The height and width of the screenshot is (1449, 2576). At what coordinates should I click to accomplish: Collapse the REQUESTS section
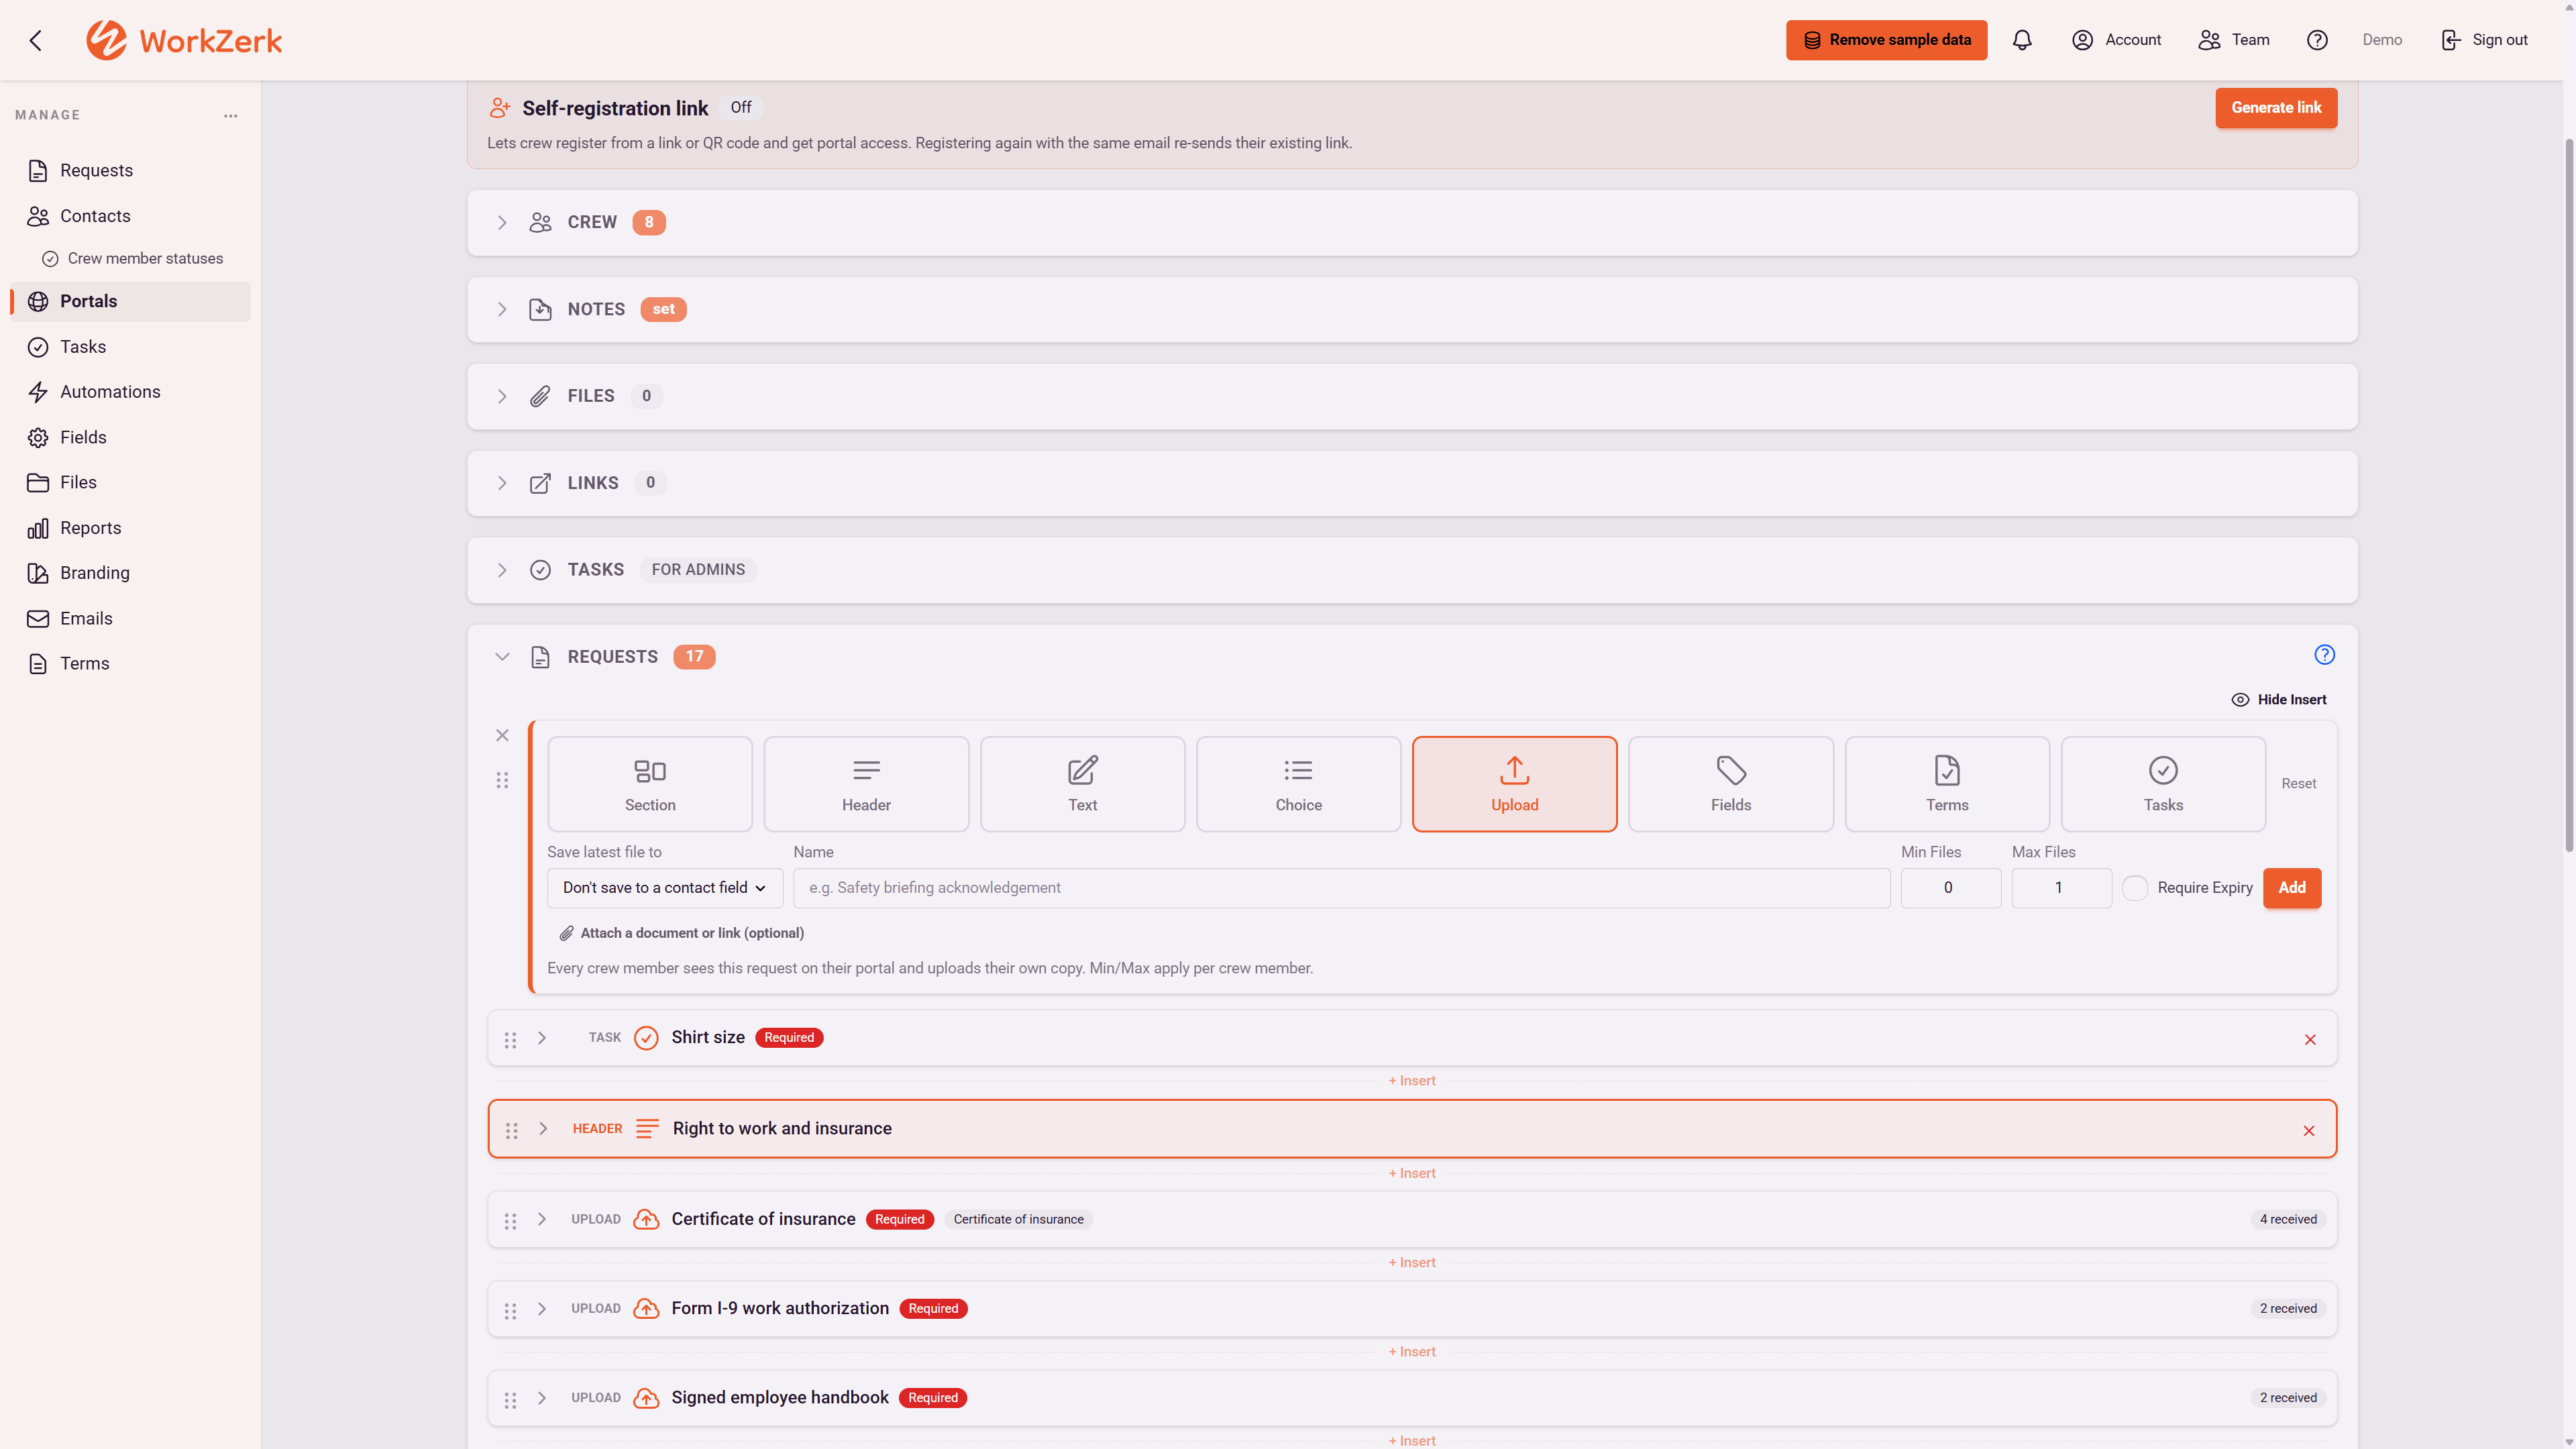coord(502,656)
